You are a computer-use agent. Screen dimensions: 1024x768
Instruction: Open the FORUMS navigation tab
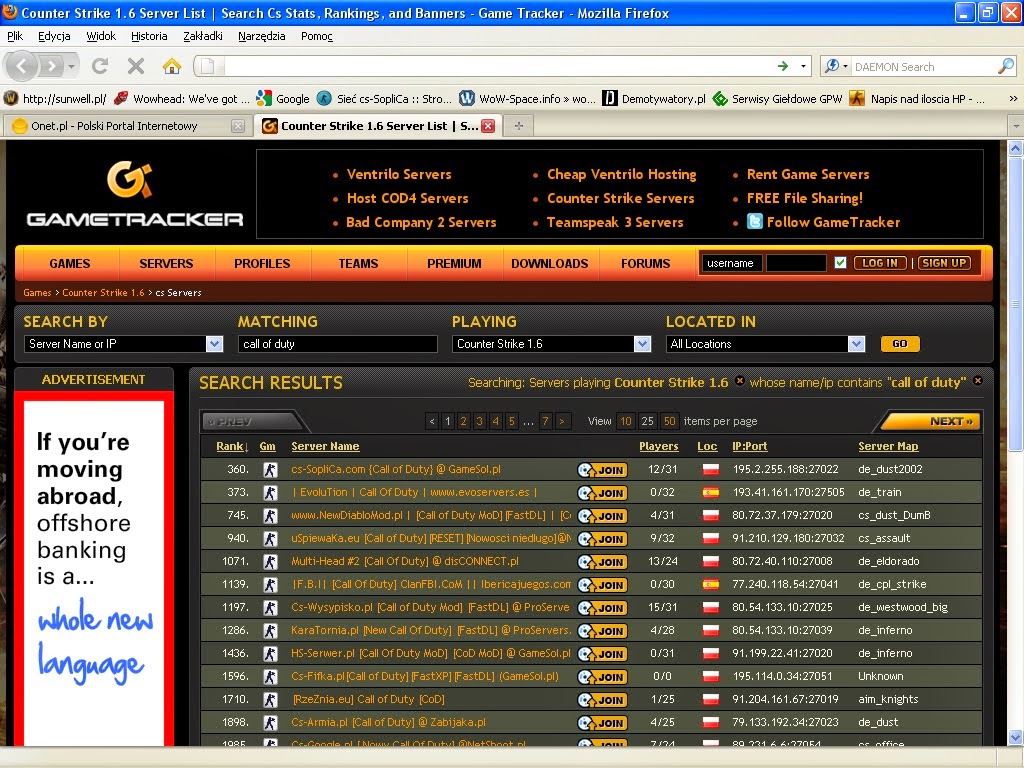(645, 264)
